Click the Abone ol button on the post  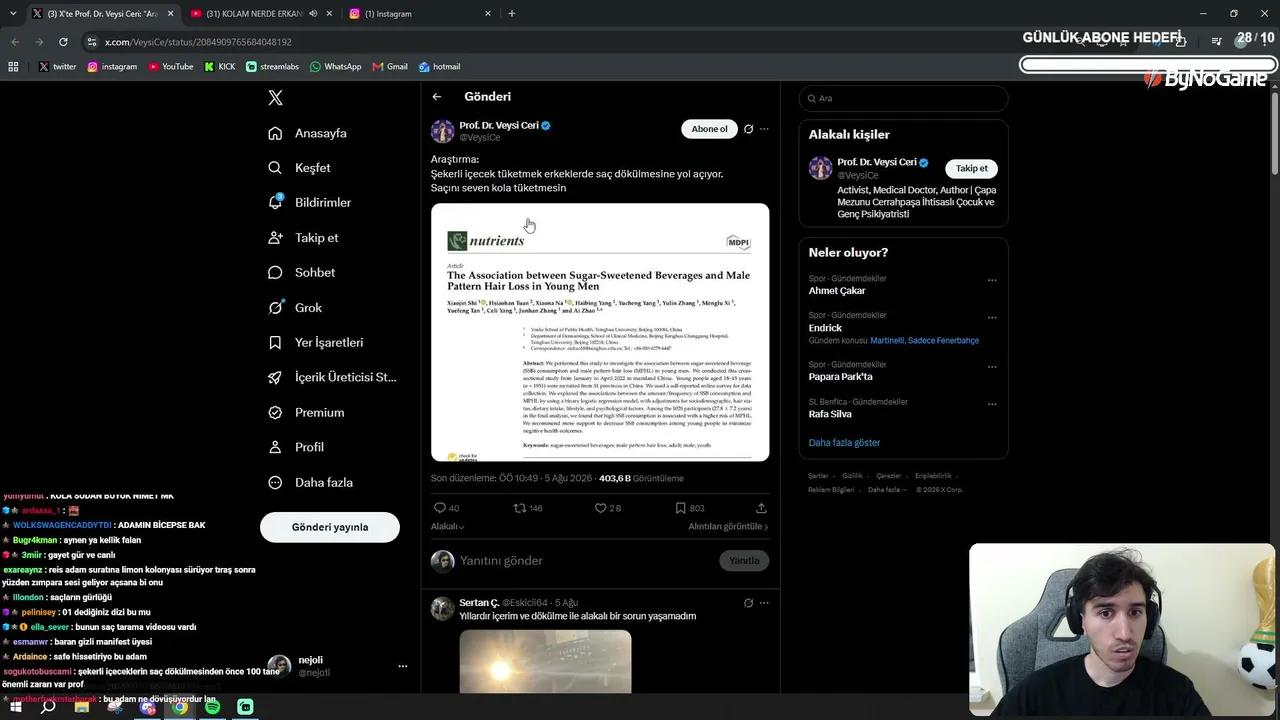tap(709, 129)
